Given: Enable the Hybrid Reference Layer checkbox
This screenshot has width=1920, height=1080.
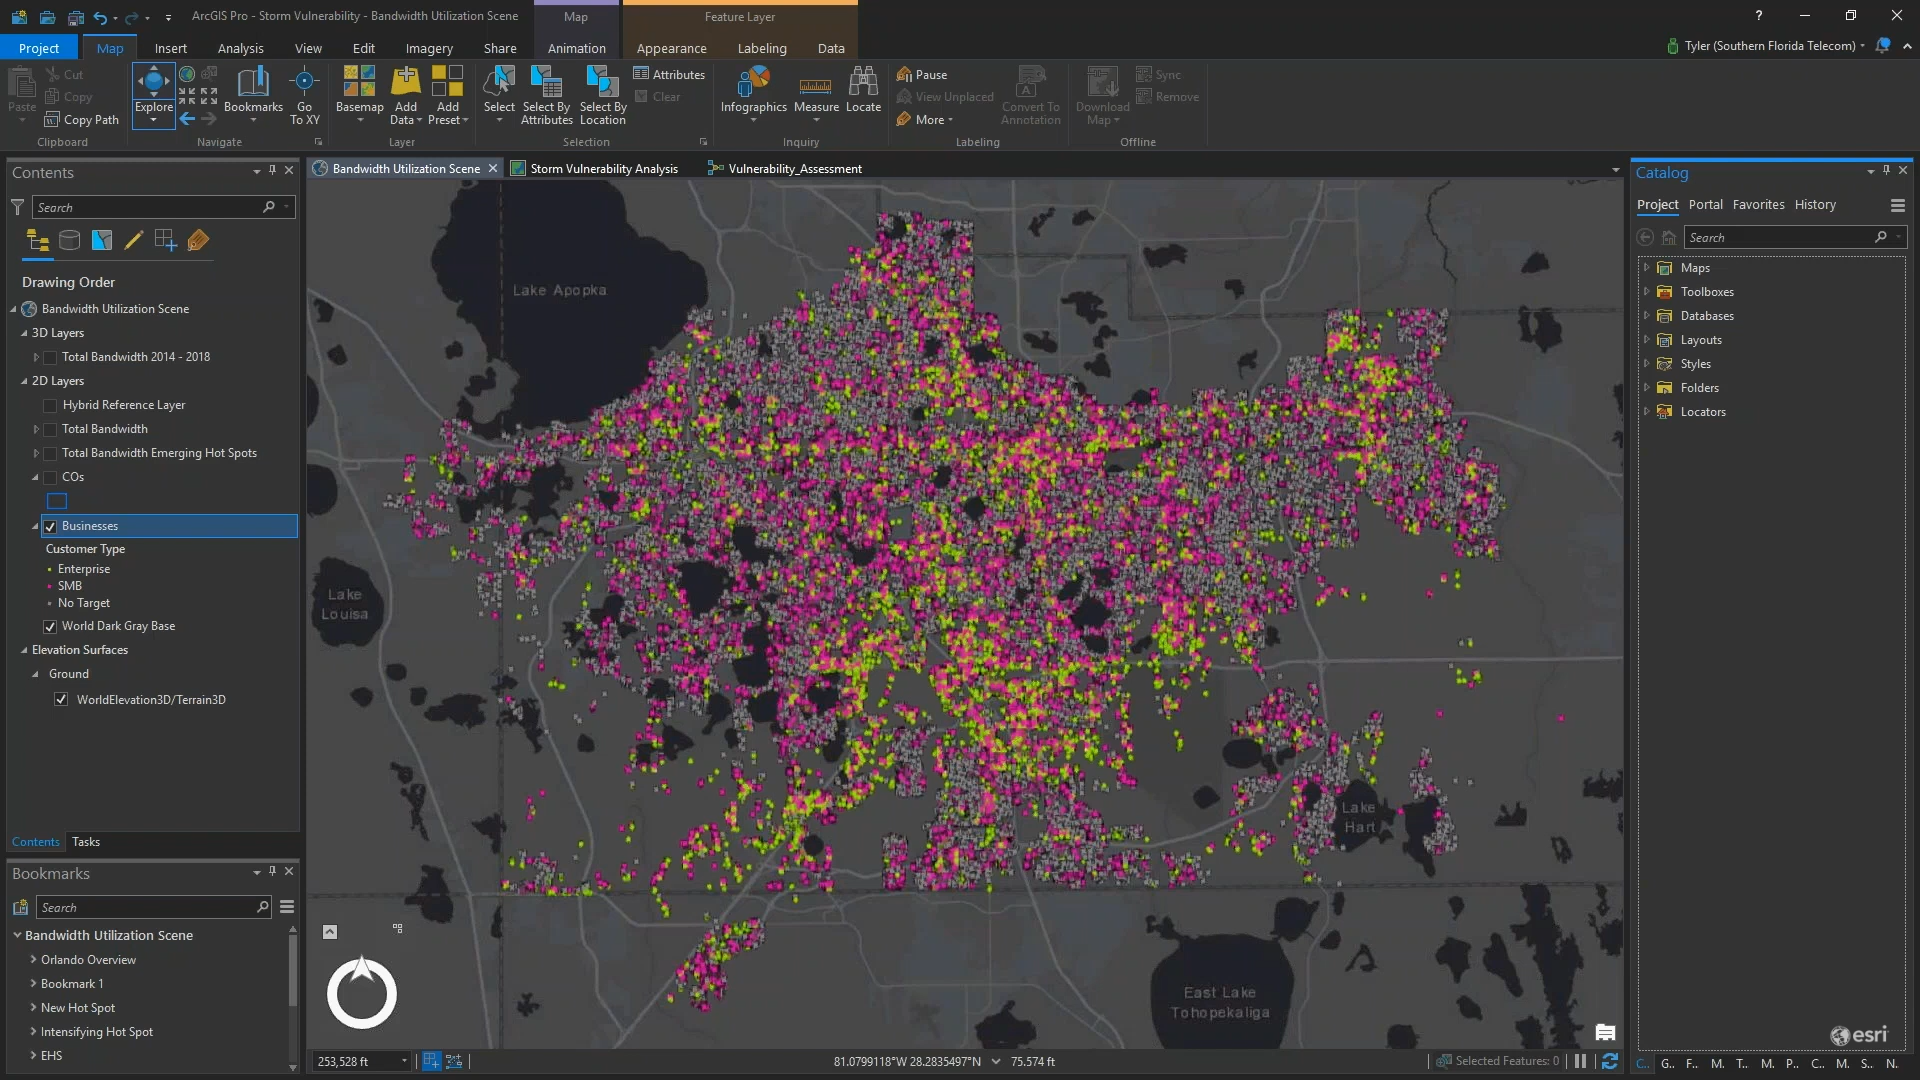Looking at the screenshot, I should pyautogui.click(x=50, y=406).
